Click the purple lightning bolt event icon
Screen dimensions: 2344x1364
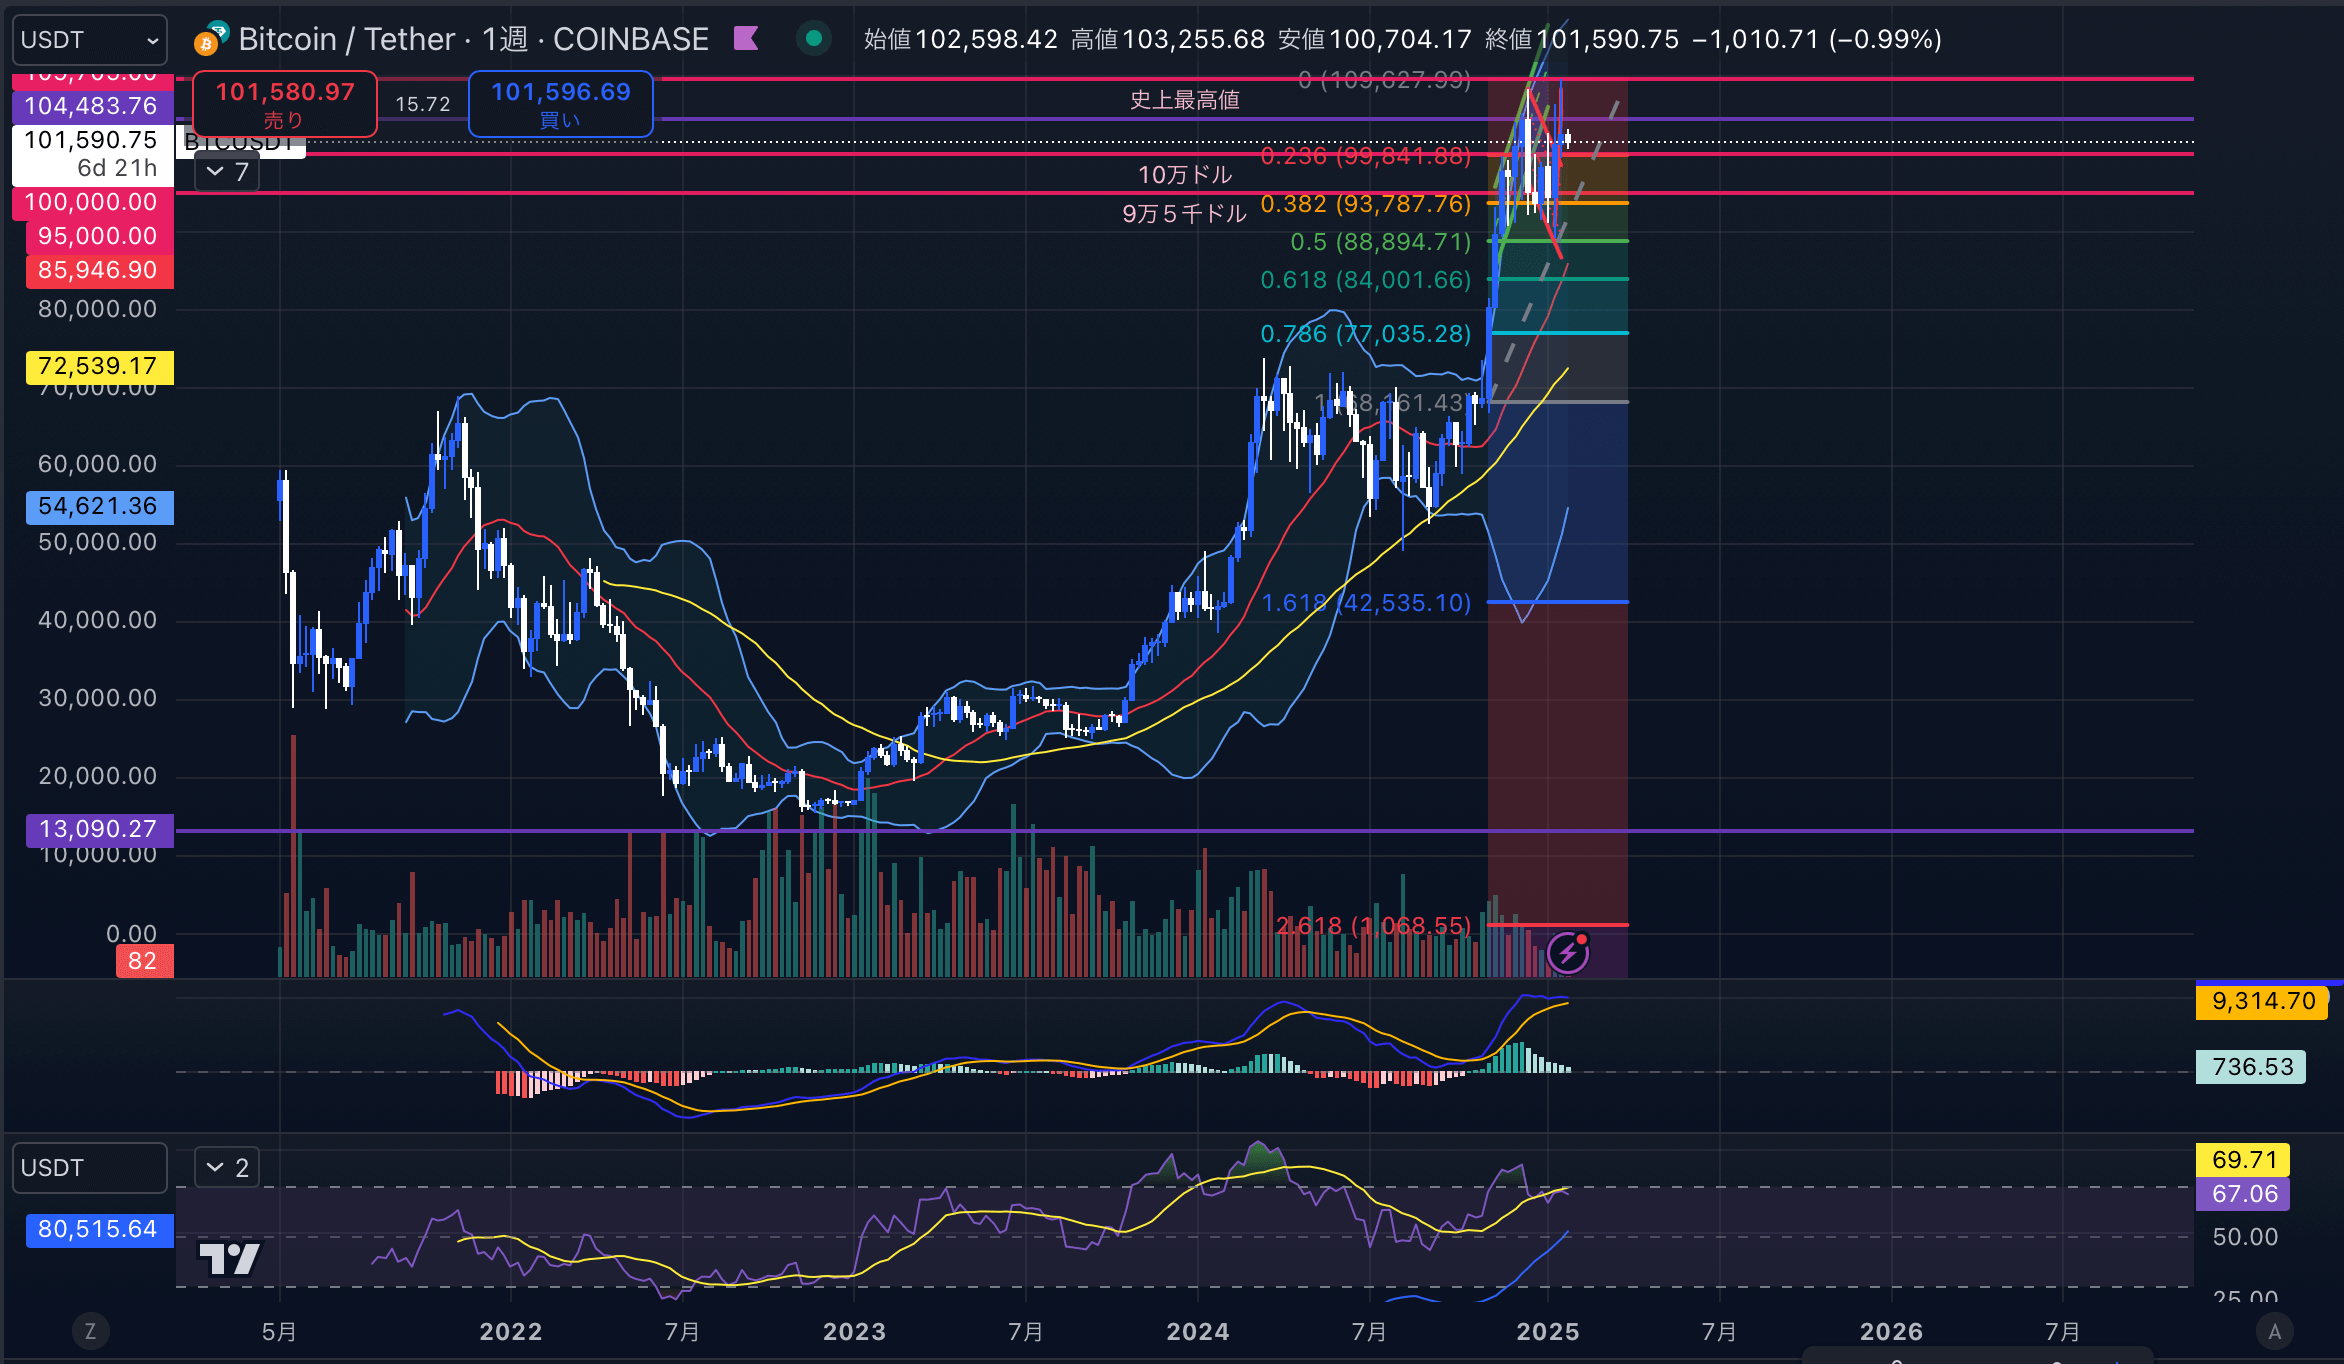(1568, 952)
